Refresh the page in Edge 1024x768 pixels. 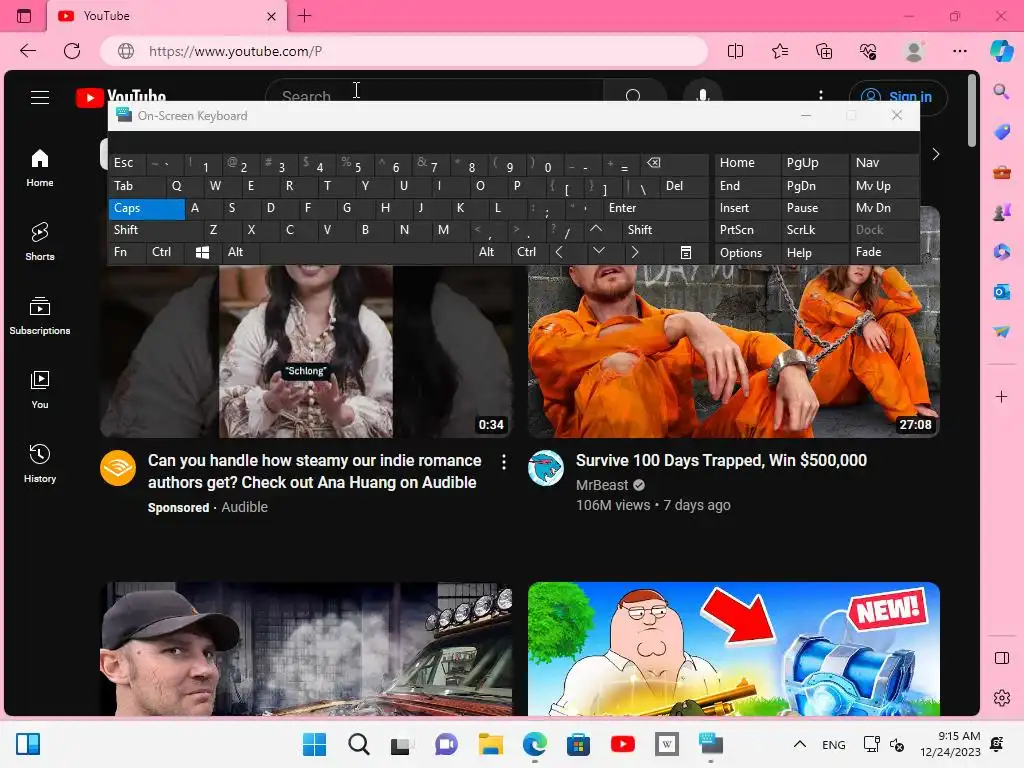point(72,51)
